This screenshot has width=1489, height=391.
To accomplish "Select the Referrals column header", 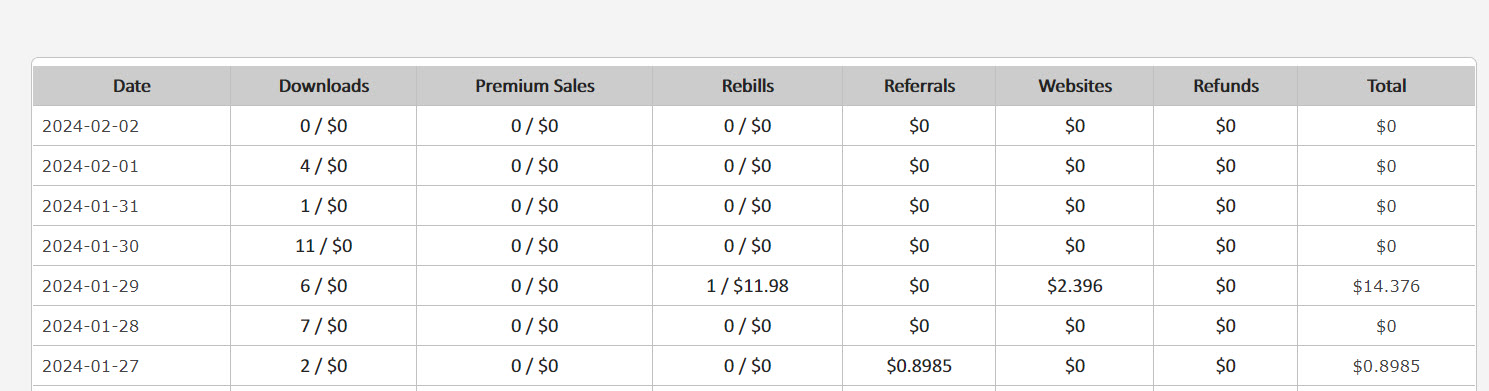I will pyautogui.click(x=919, y=86).
